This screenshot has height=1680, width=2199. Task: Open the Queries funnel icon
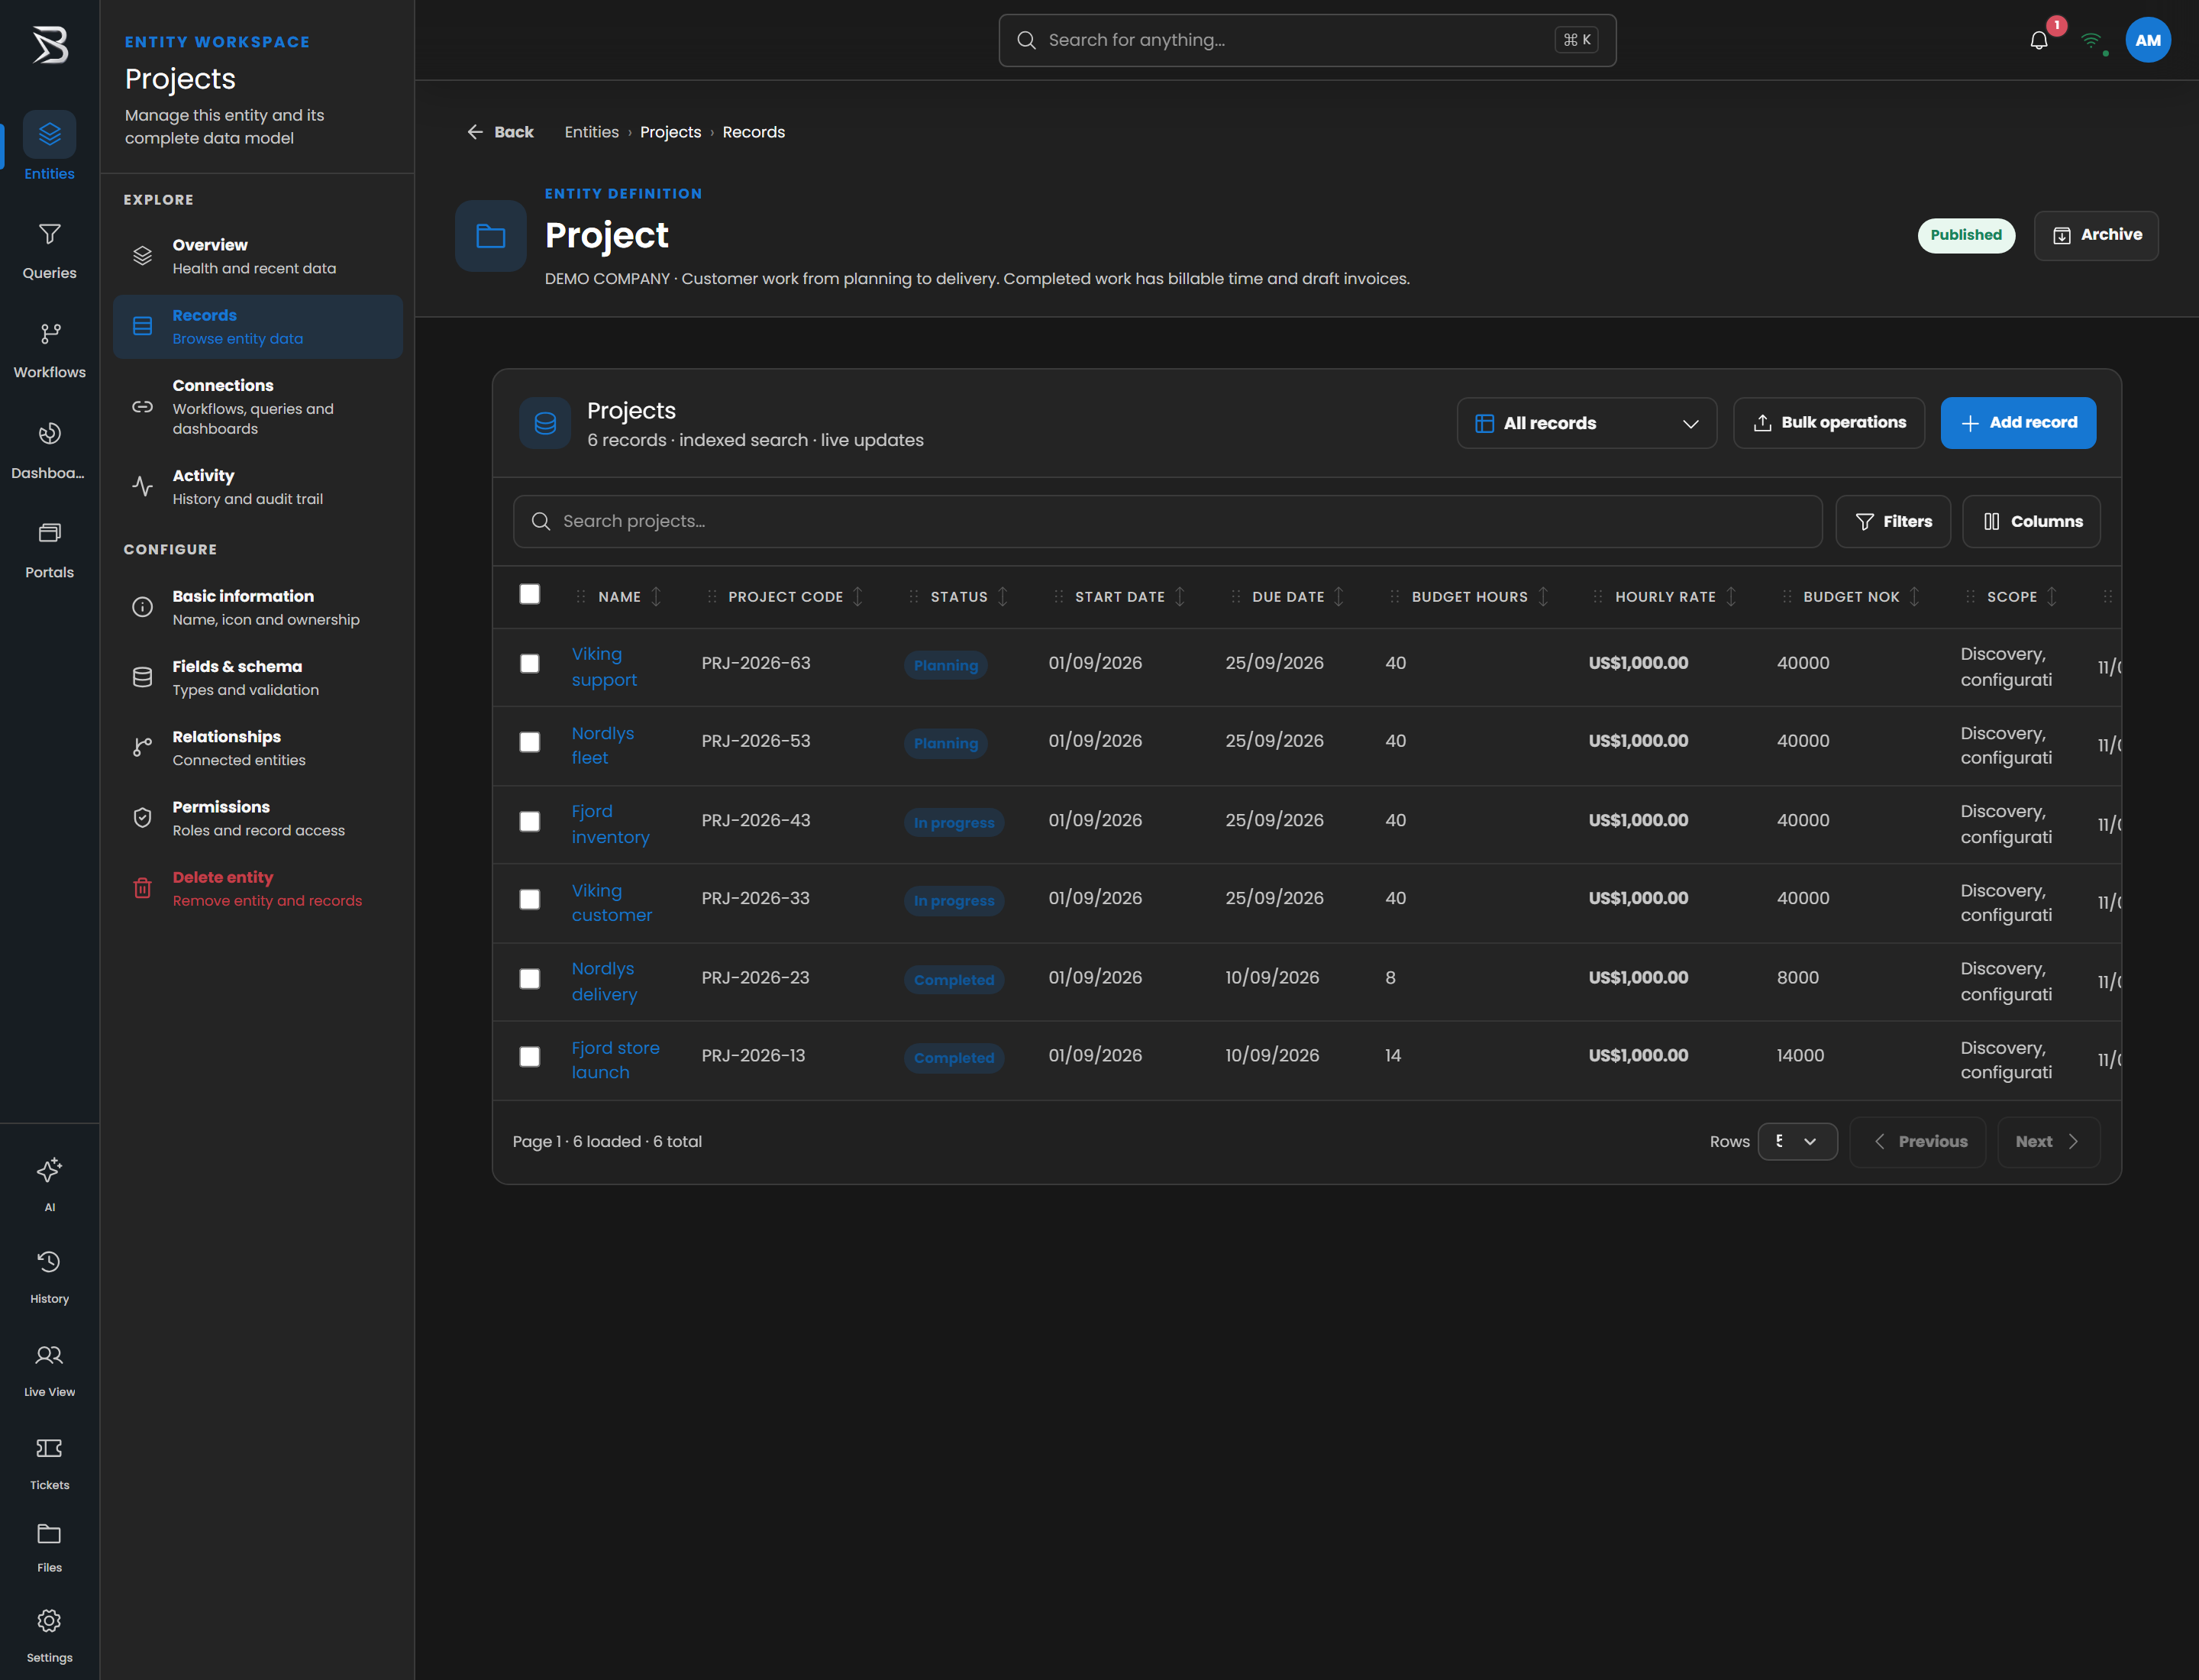pos(49,234)
